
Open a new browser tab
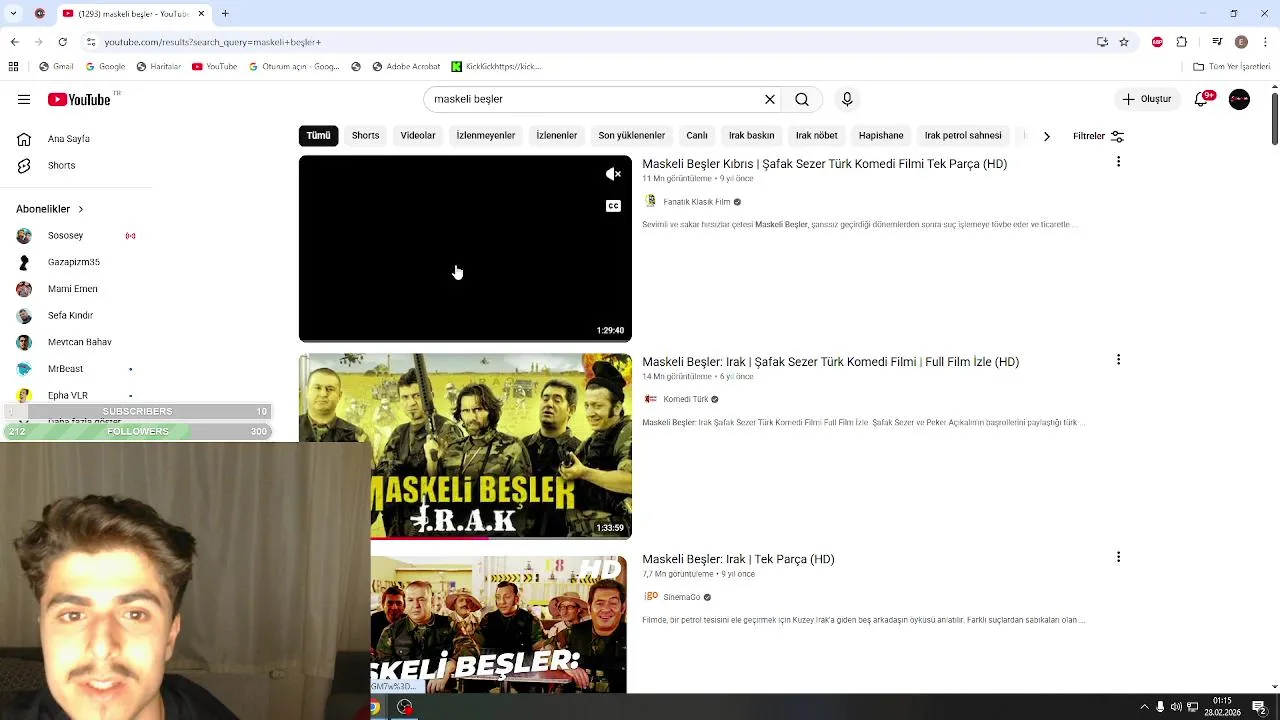coord(225,14)
